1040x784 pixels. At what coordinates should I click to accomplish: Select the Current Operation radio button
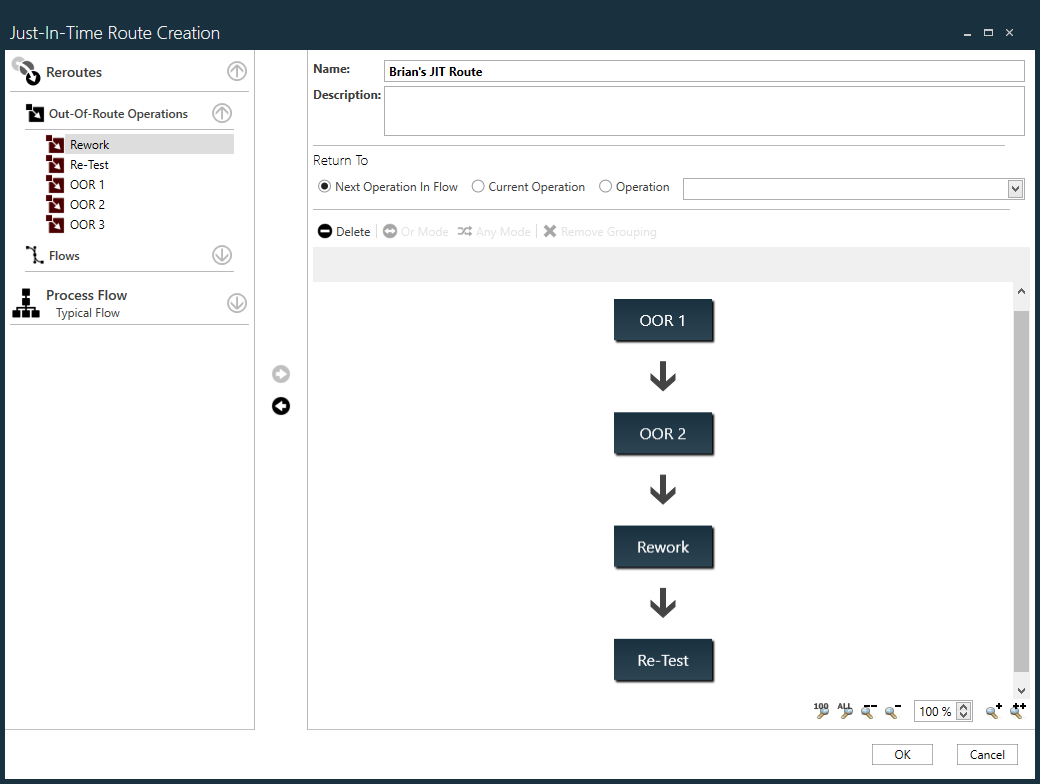tap(478, 186)
